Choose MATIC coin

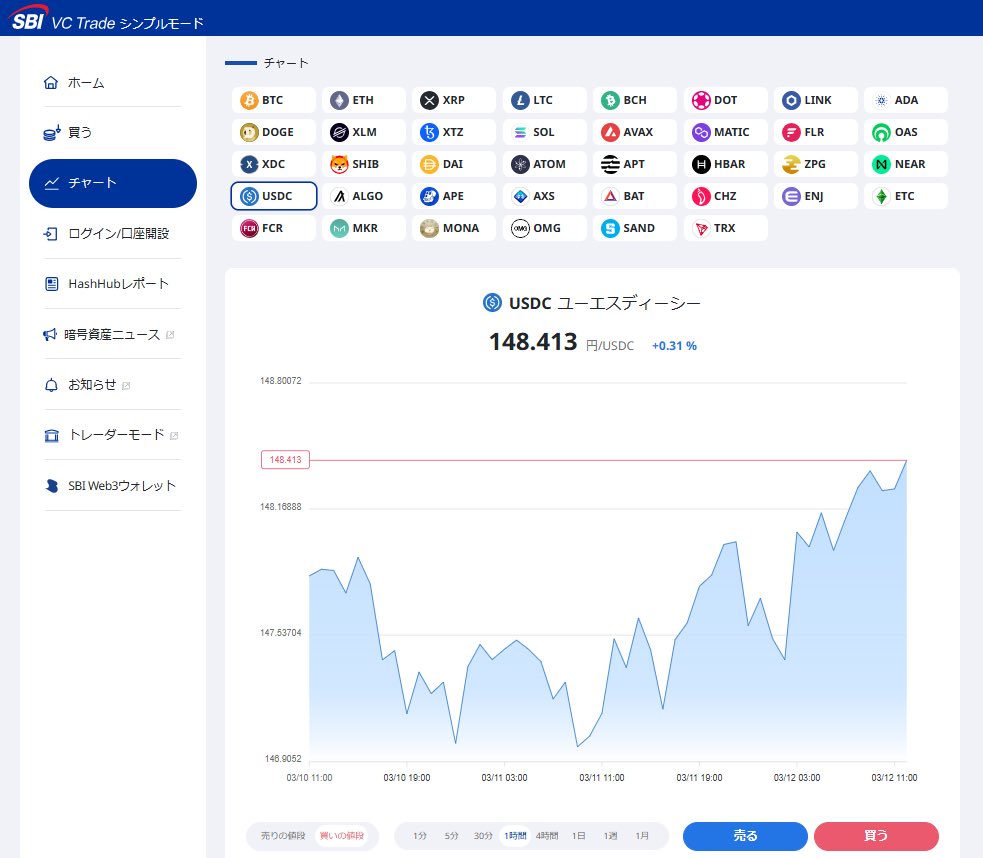click(x=725, y=132)
